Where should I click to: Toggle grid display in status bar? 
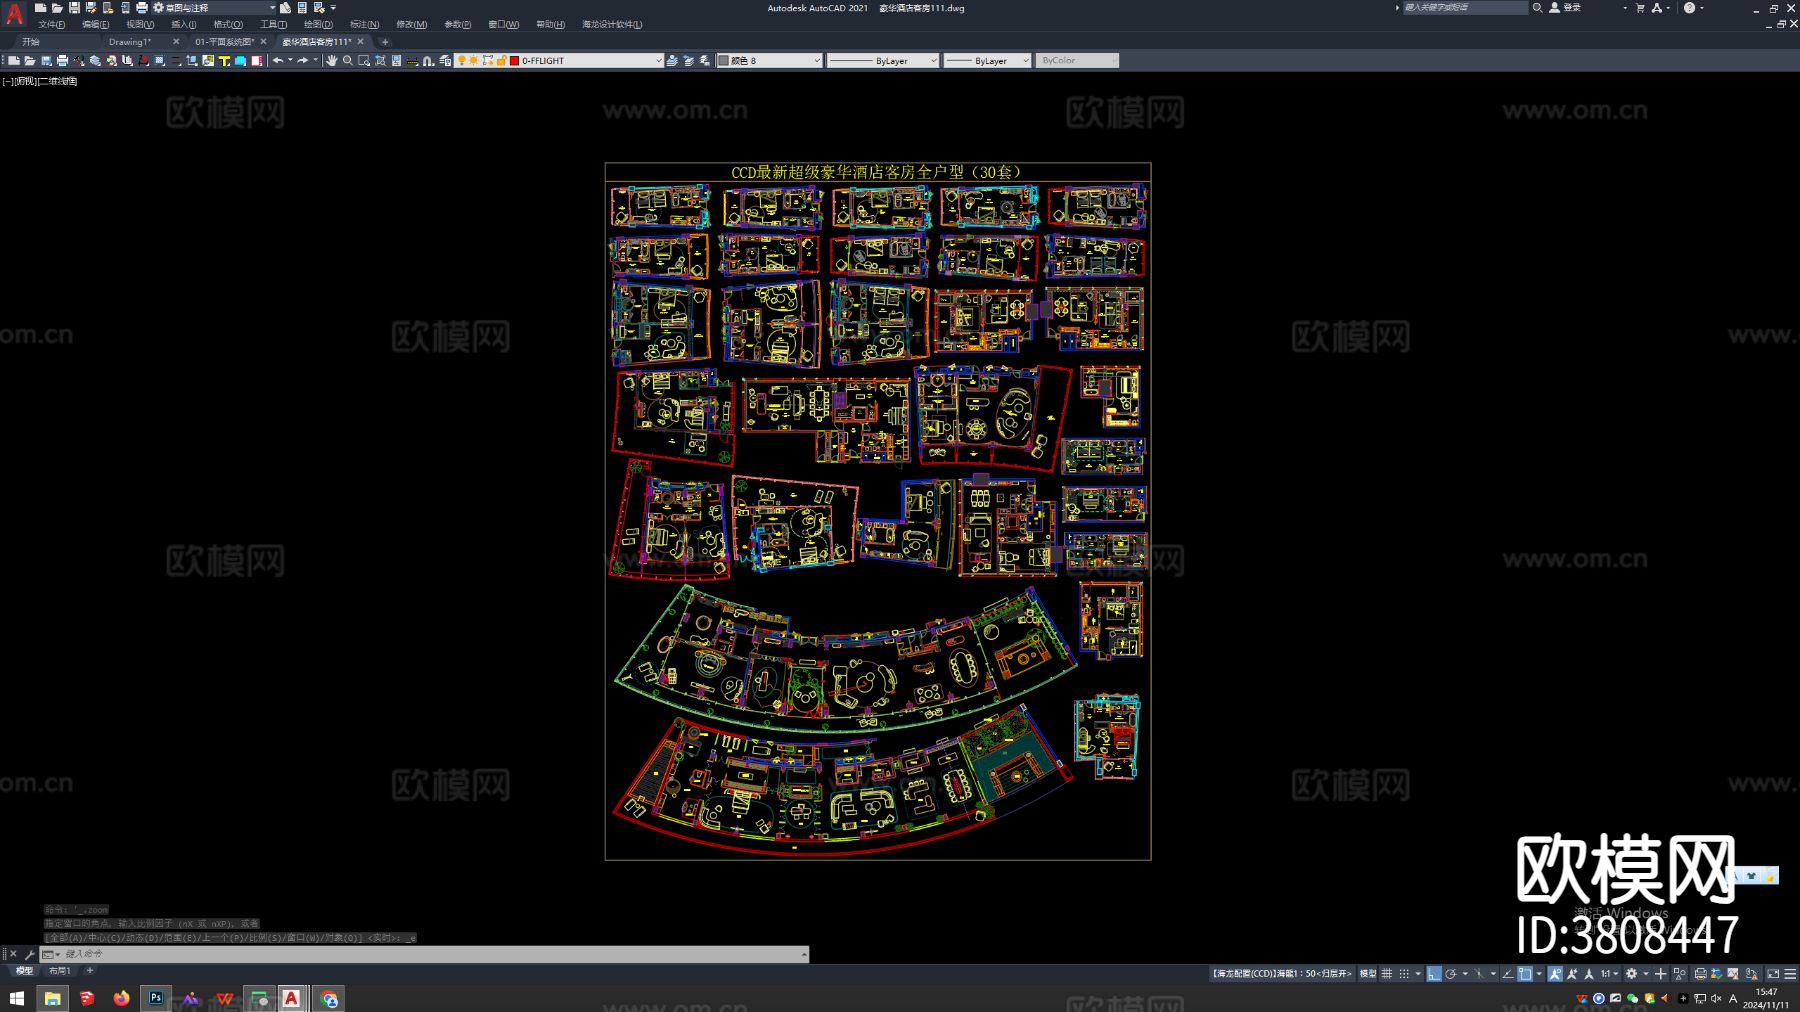coord(1387,974)
